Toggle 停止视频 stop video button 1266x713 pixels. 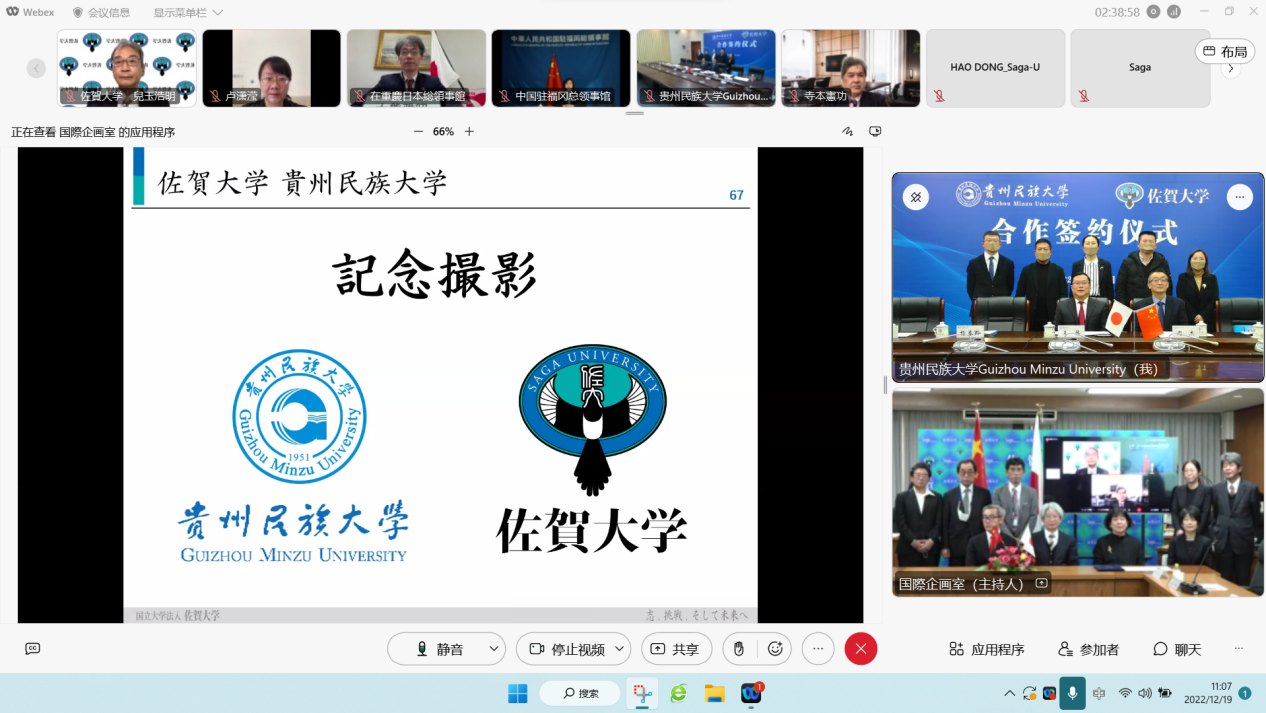pos(567,649)
